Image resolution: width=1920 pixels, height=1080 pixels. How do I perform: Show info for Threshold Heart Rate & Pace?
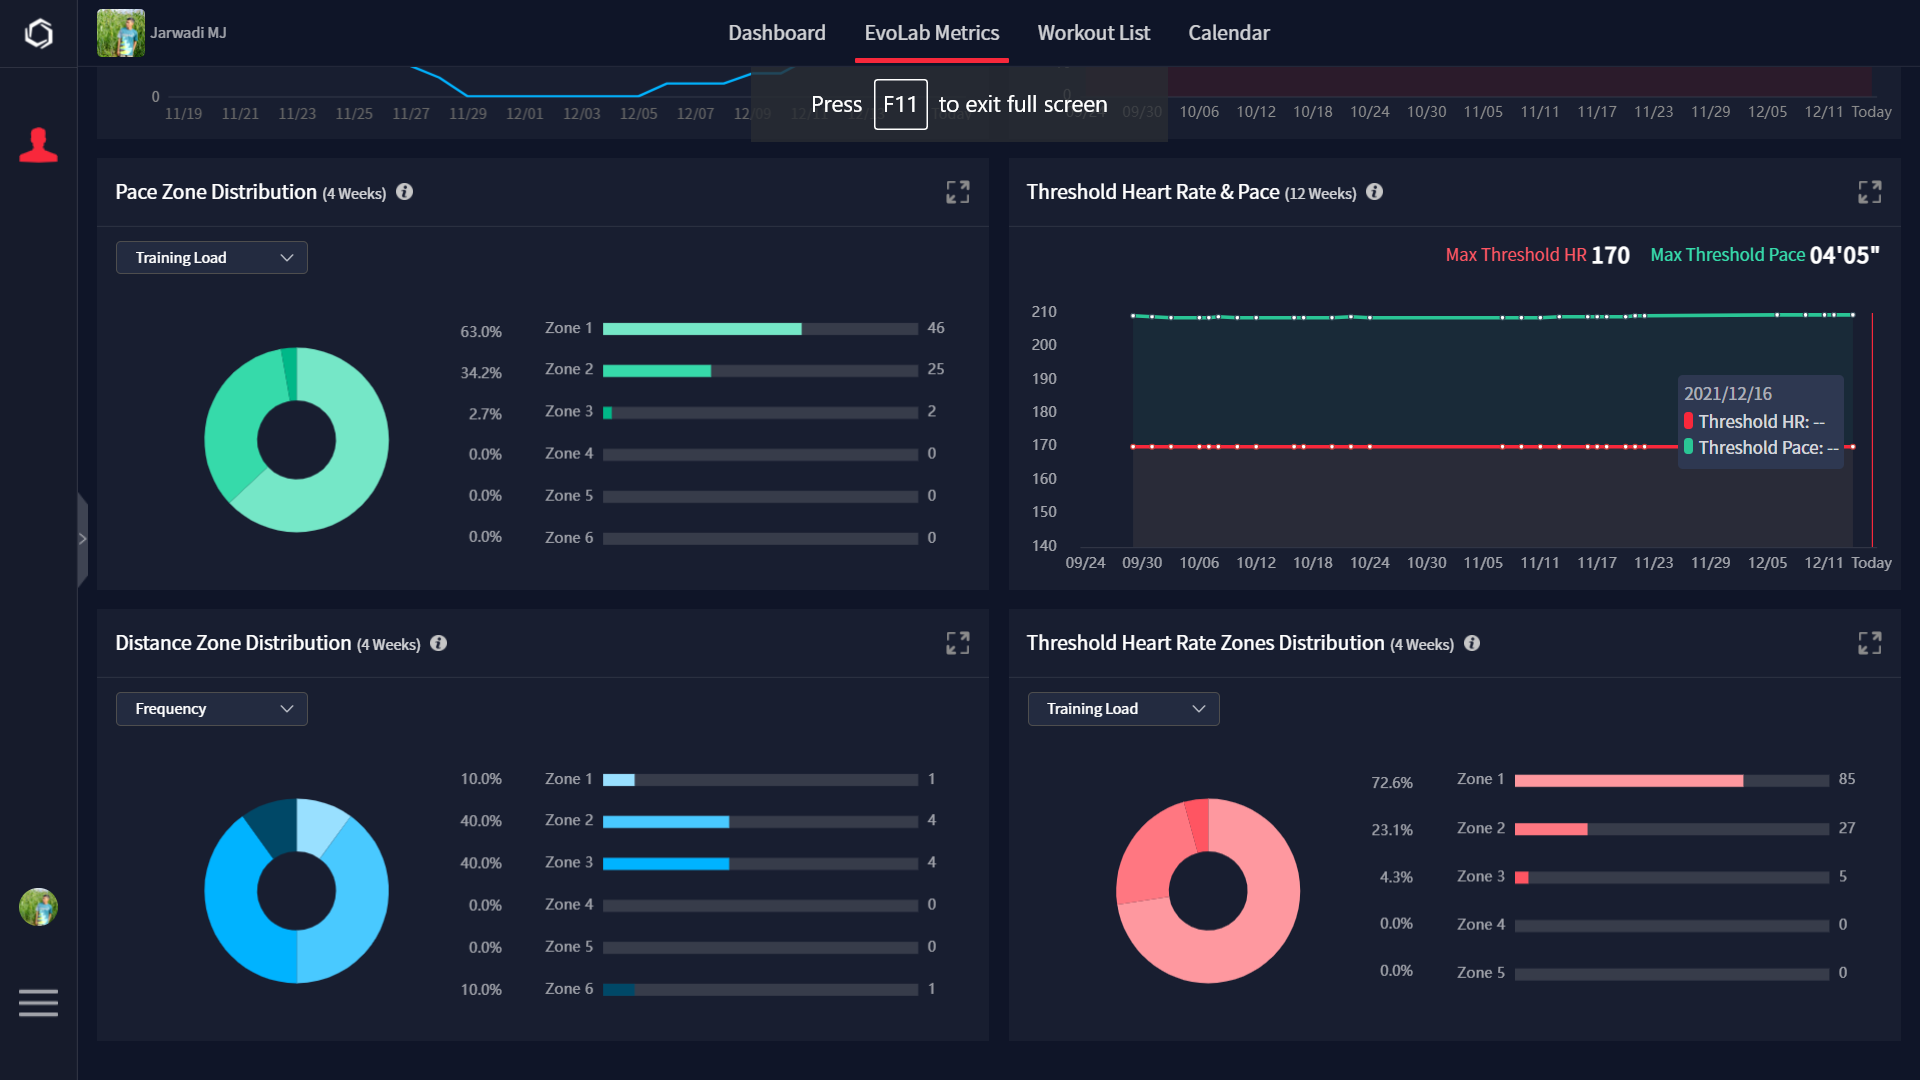[x=1374, y=192]
